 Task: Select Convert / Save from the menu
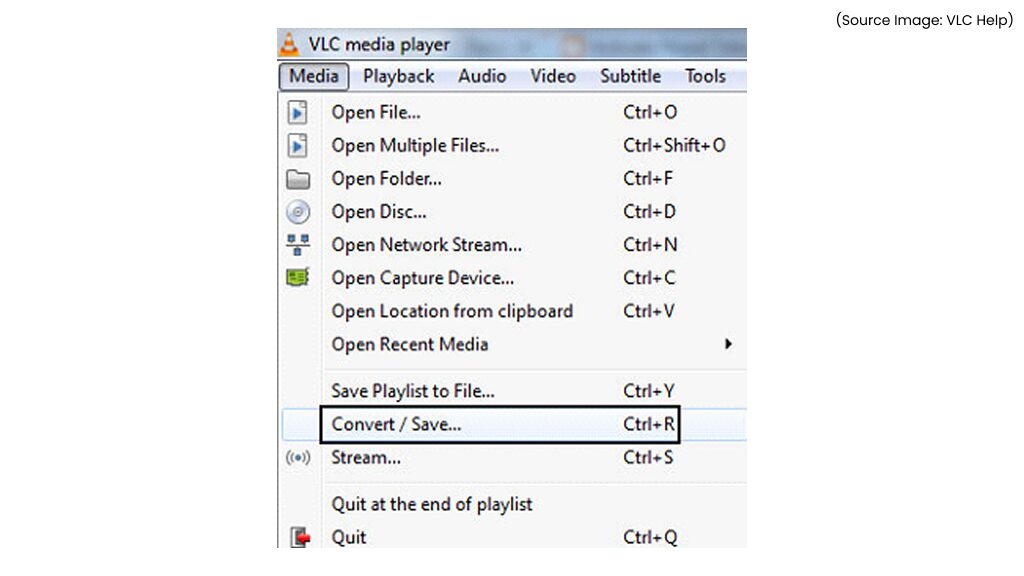tap(397, 424)
